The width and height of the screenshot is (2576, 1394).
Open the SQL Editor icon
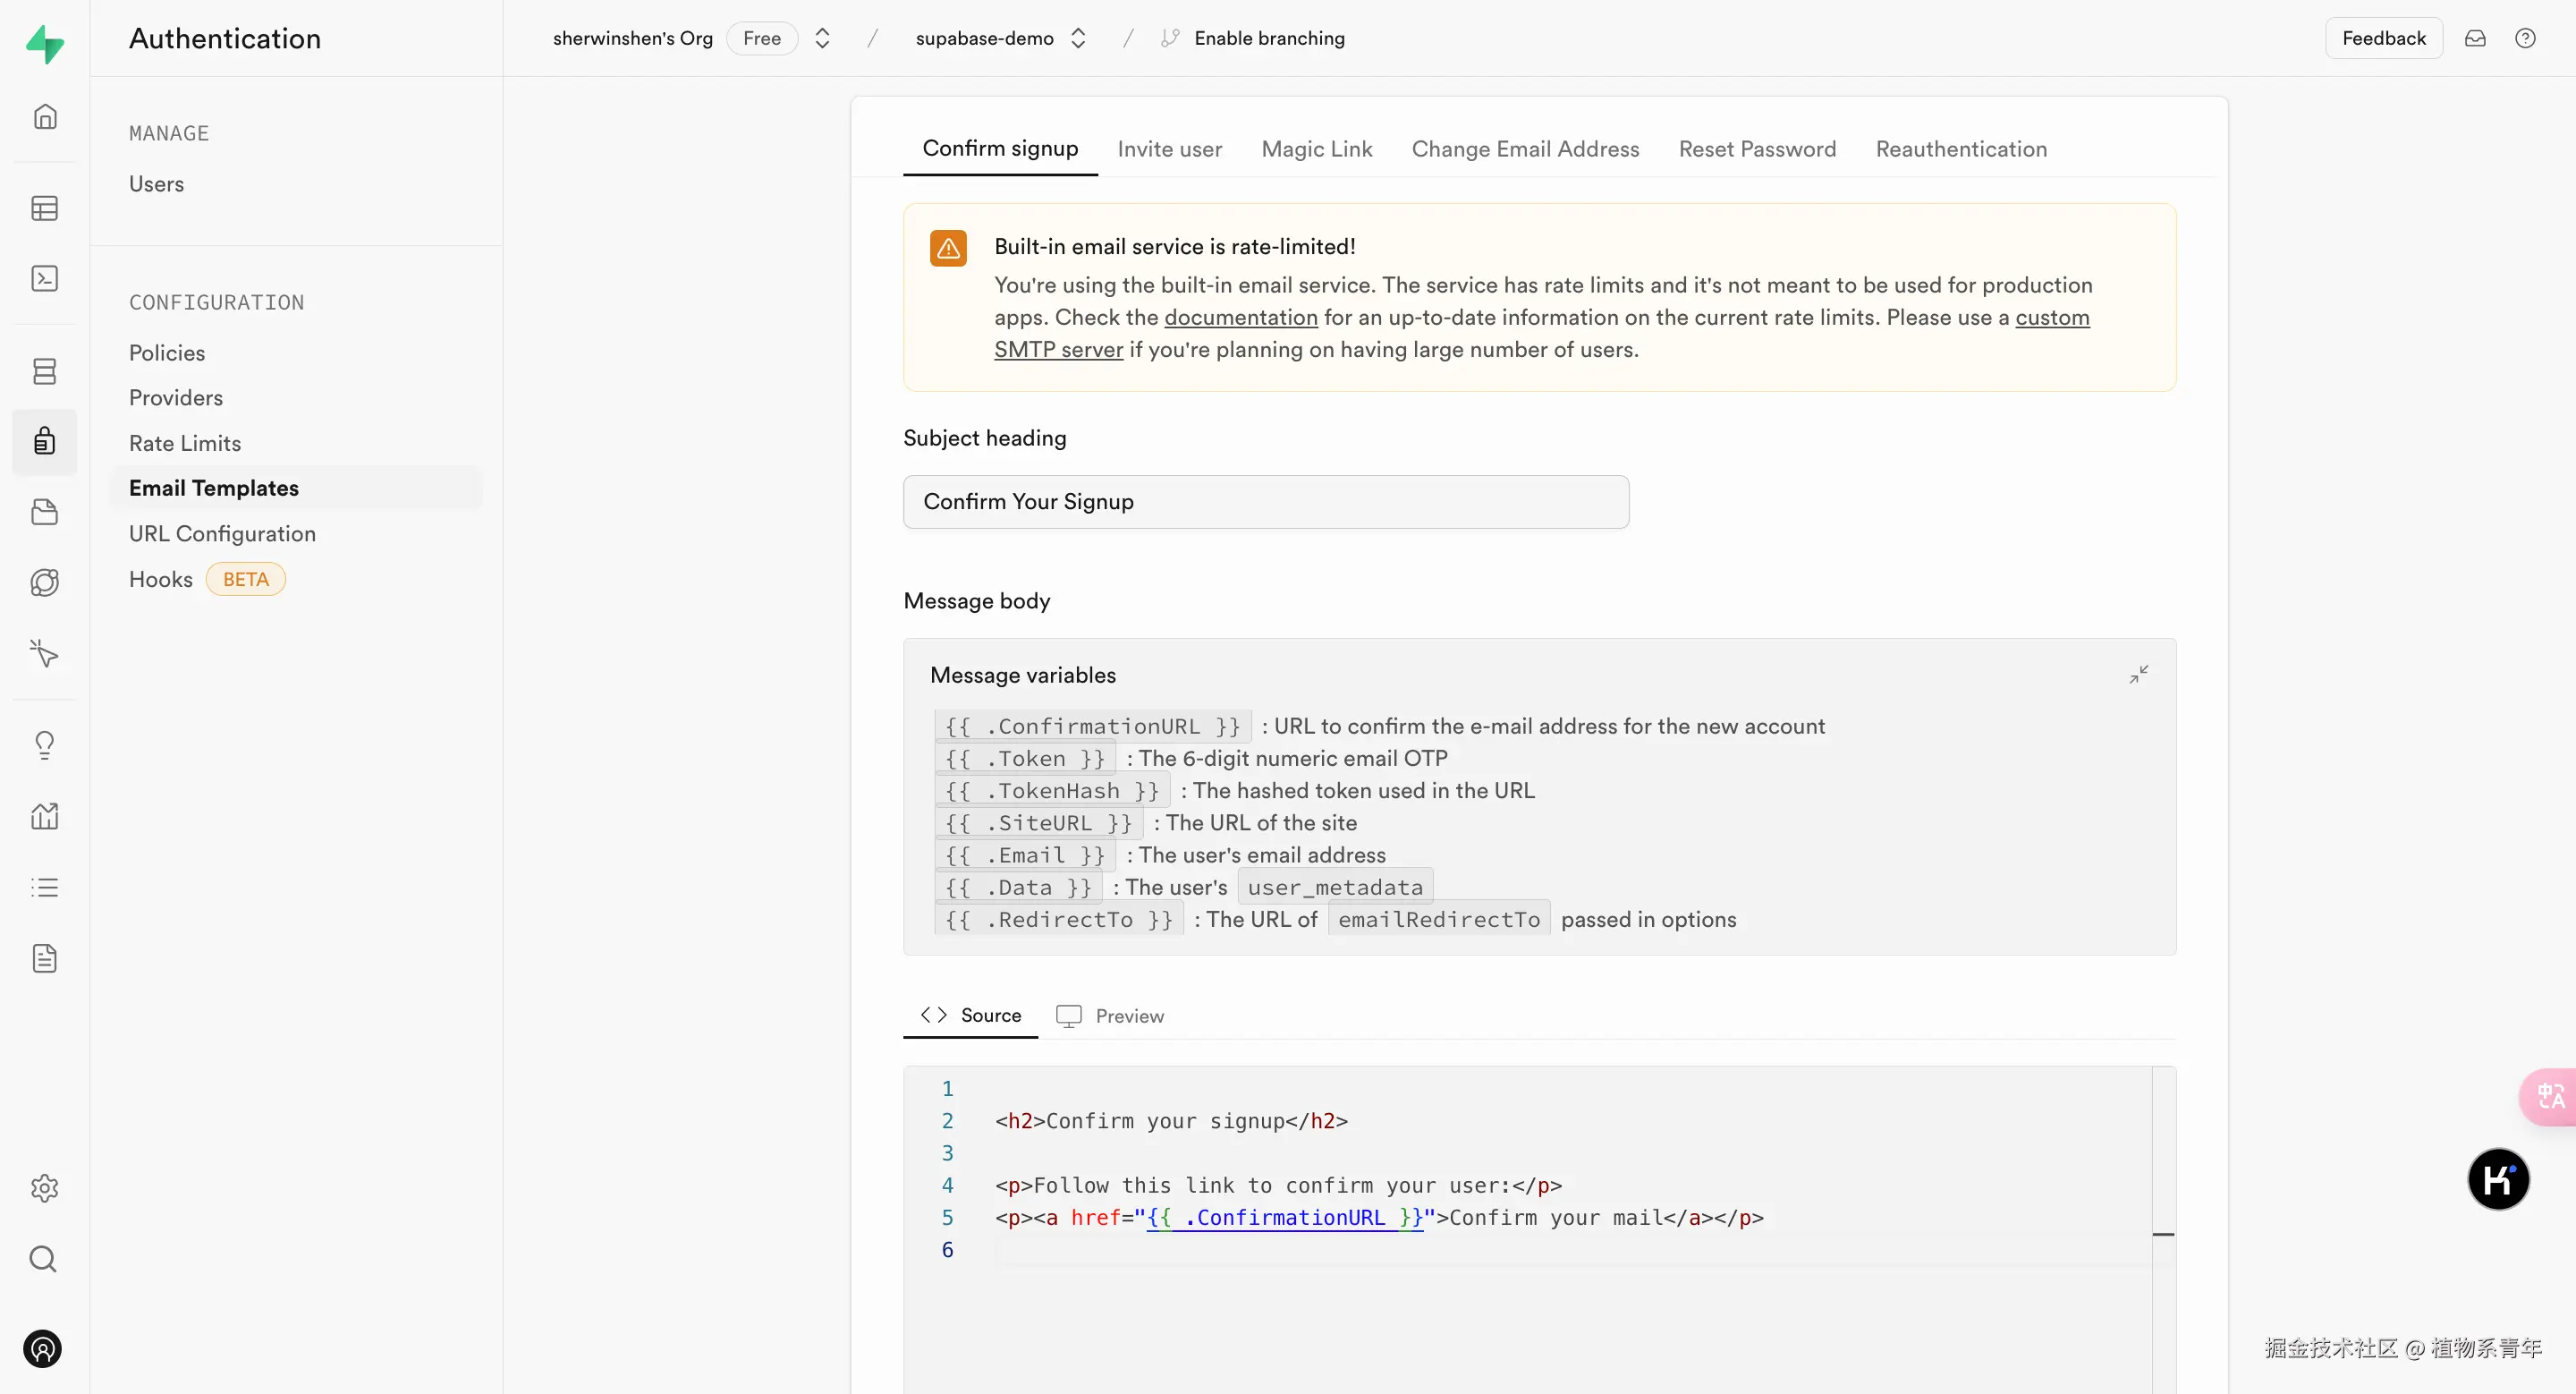[x=44, y=278]
